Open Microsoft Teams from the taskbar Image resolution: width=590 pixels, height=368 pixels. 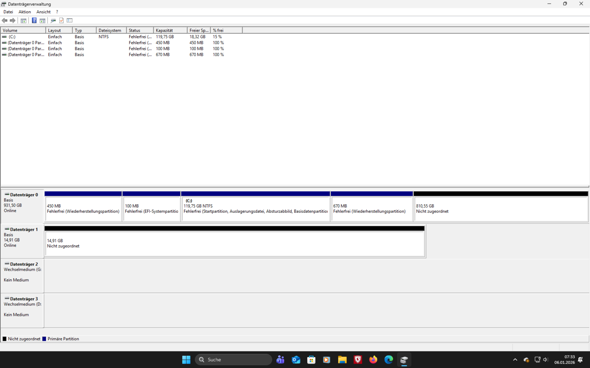280,360
